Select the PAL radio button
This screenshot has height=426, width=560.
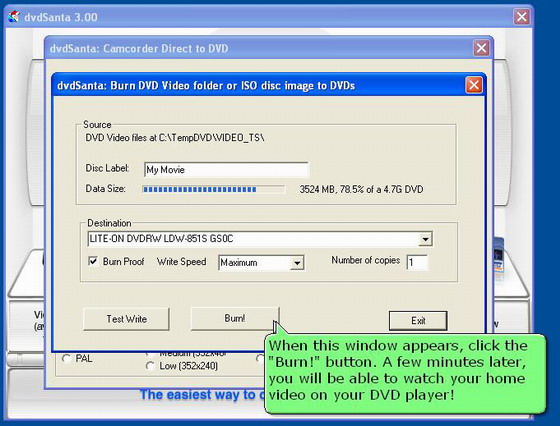click(x=66, y=358)
